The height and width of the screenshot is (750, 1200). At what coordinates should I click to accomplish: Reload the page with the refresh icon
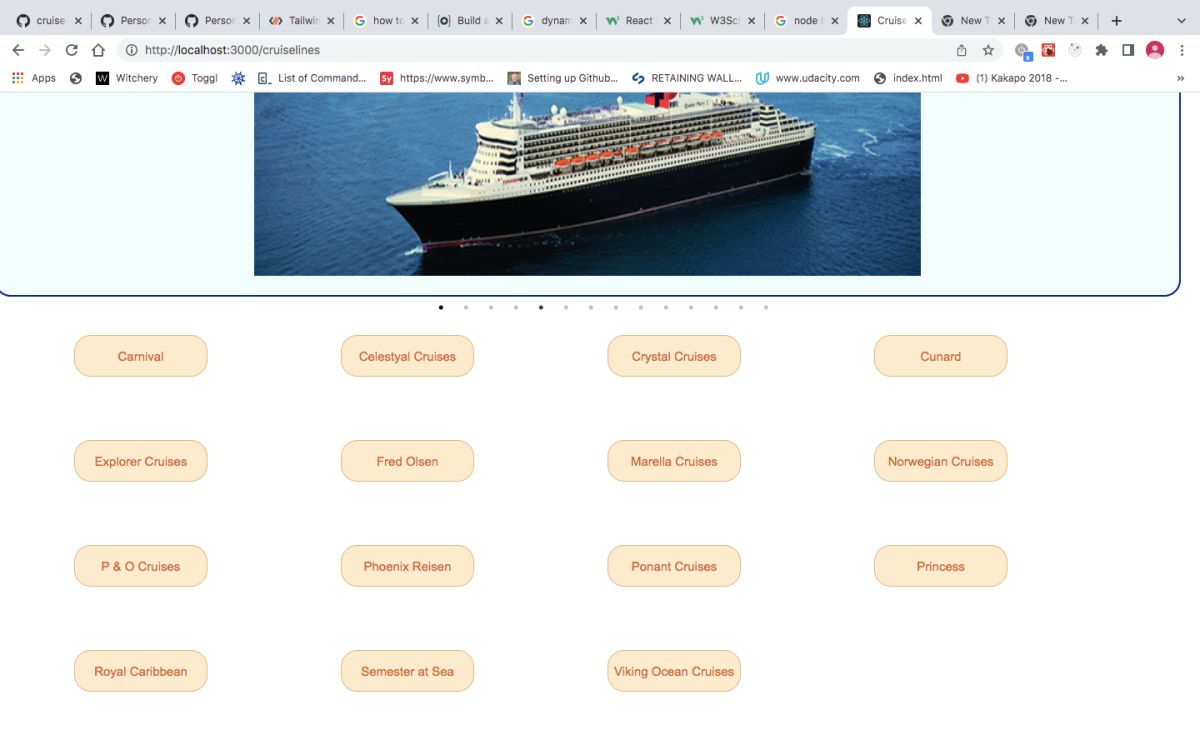click(71, 50)
